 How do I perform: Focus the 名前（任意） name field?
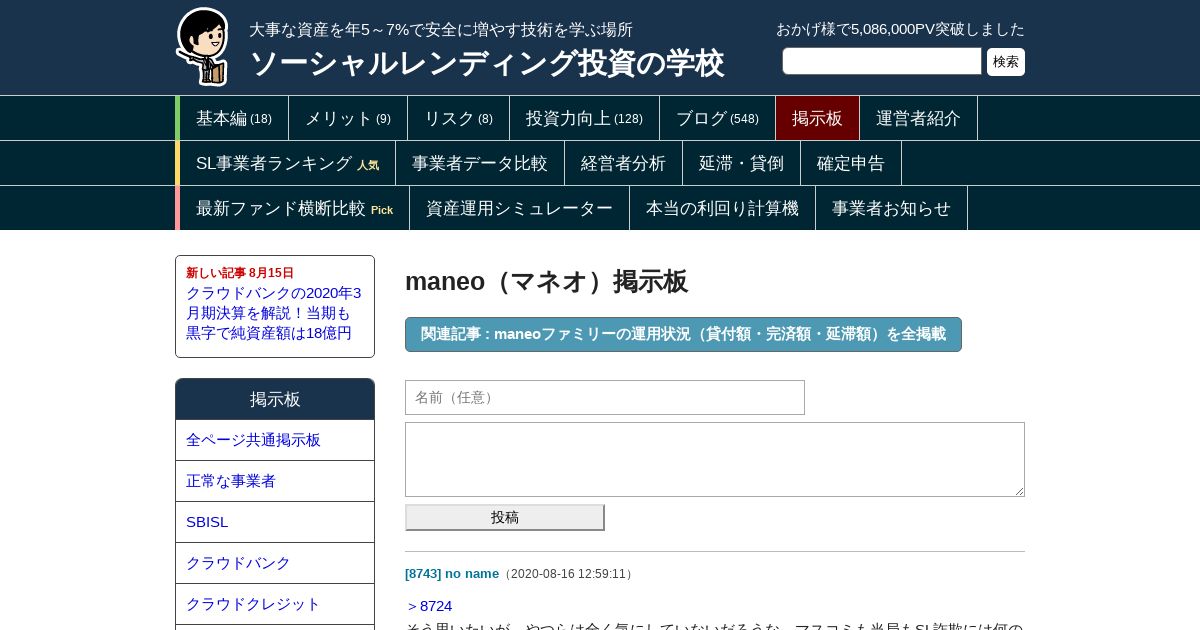605,397
